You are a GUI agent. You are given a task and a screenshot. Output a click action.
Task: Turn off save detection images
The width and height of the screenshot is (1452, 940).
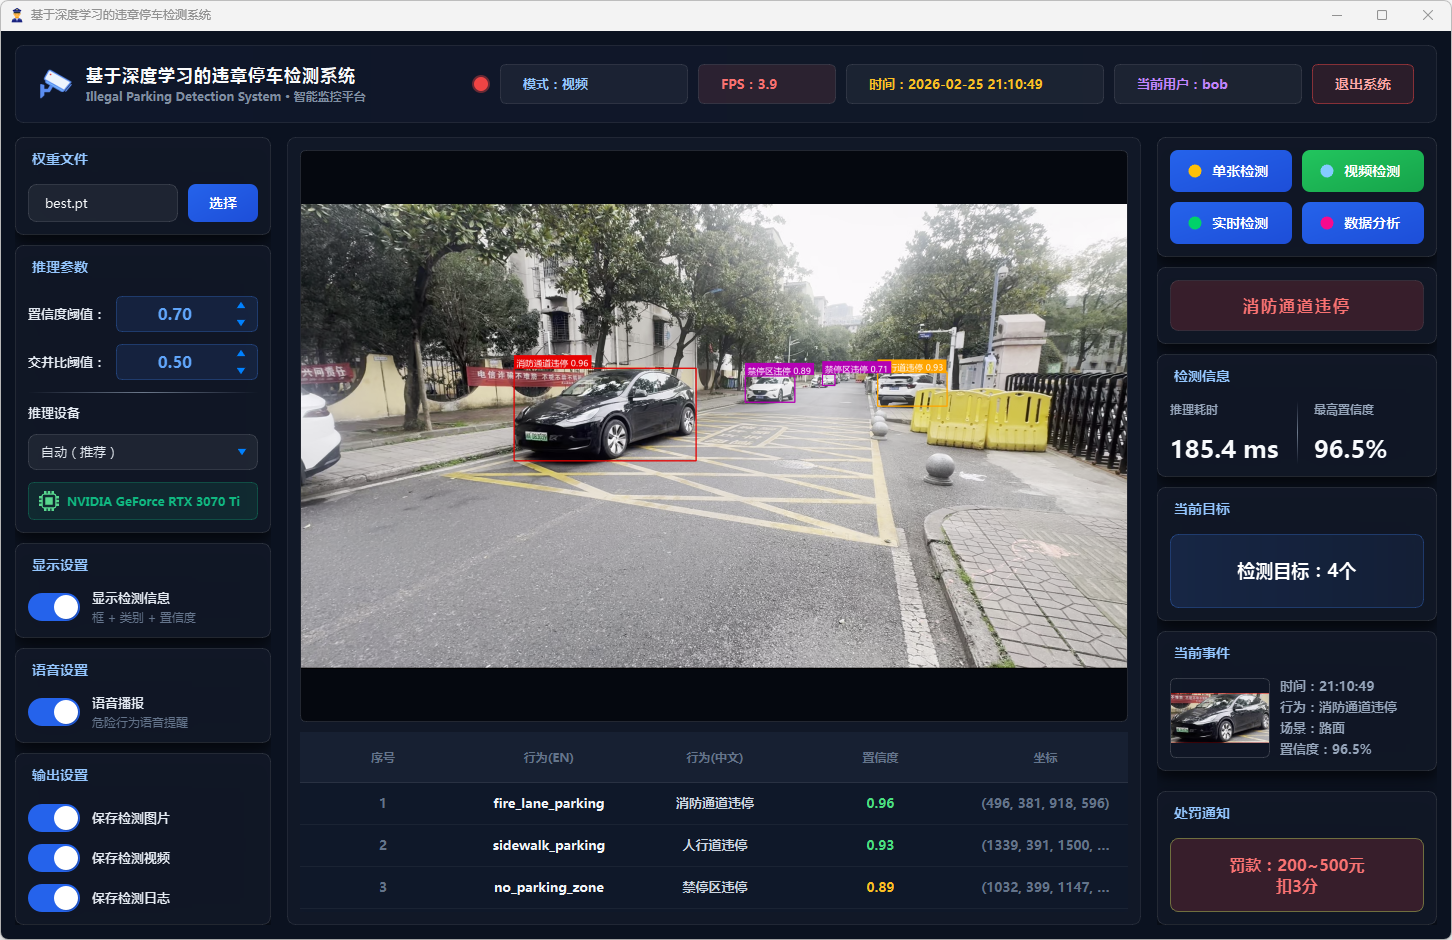[54, 818]
